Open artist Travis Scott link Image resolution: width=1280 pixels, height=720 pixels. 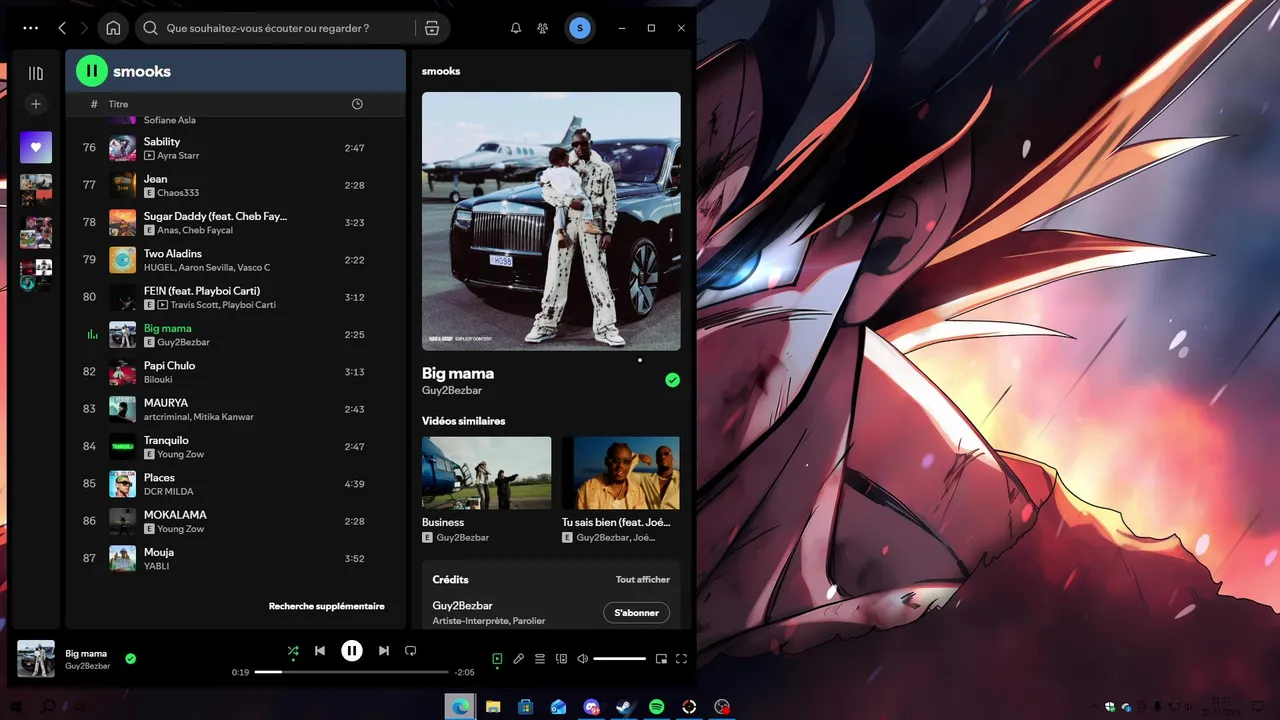194,305
